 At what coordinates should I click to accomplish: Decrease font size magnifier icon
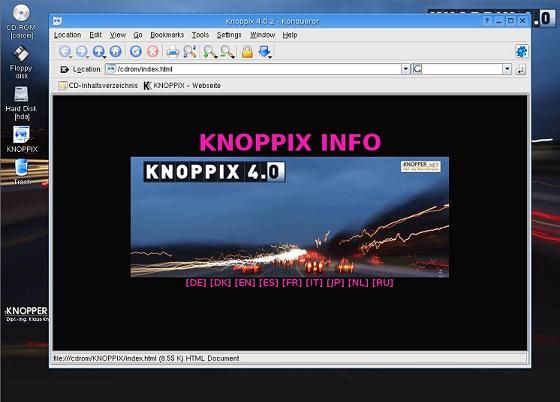click(227, 52)
